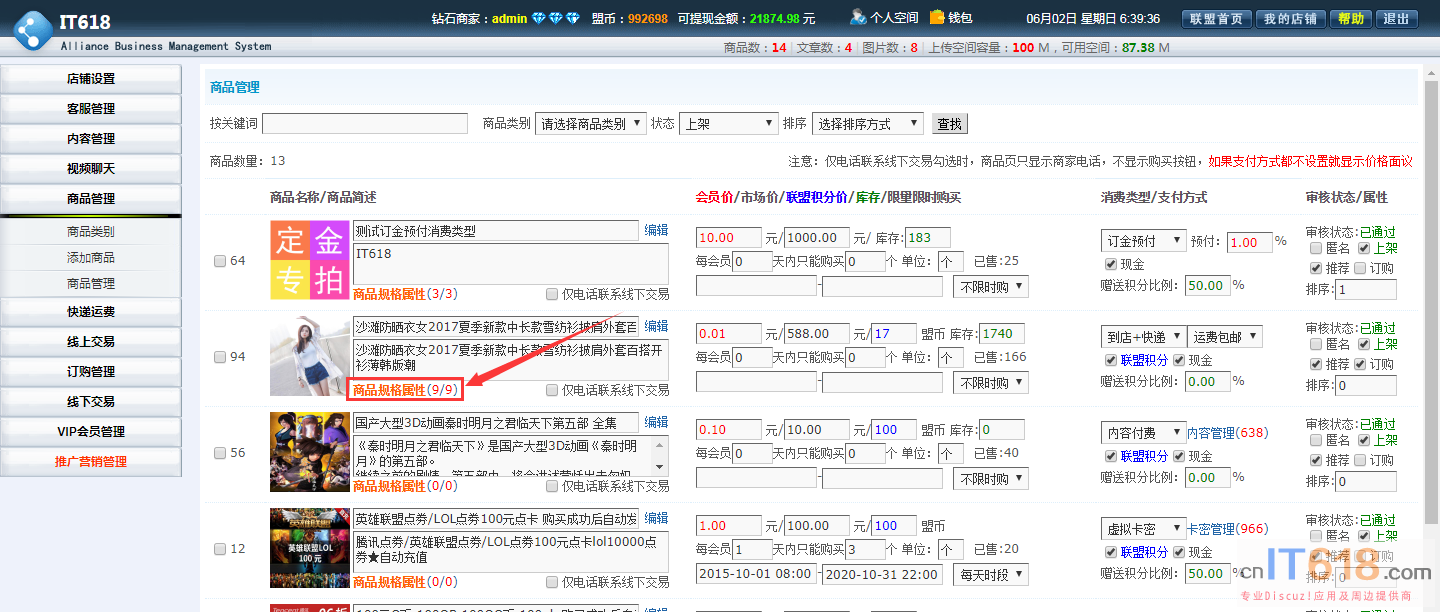The height and width of the screenshot is (612, 1440).
Task: Select checkbox for product 56
Action: (220, 453)
